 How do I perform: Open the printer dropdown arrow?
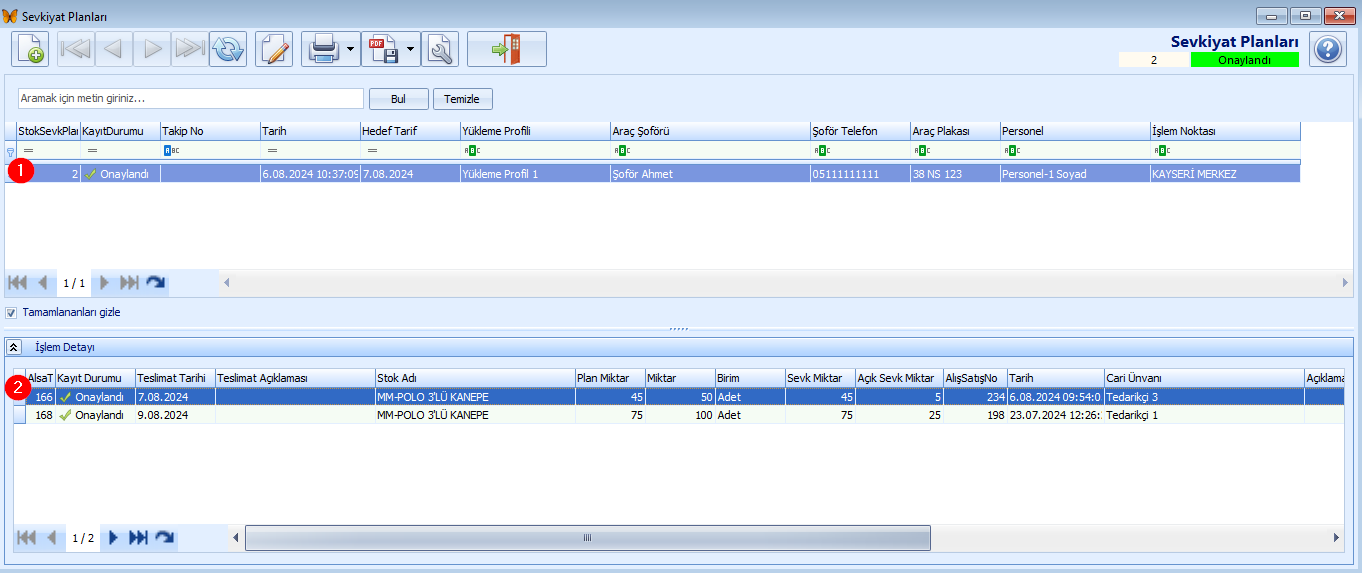tap(351, 49)
